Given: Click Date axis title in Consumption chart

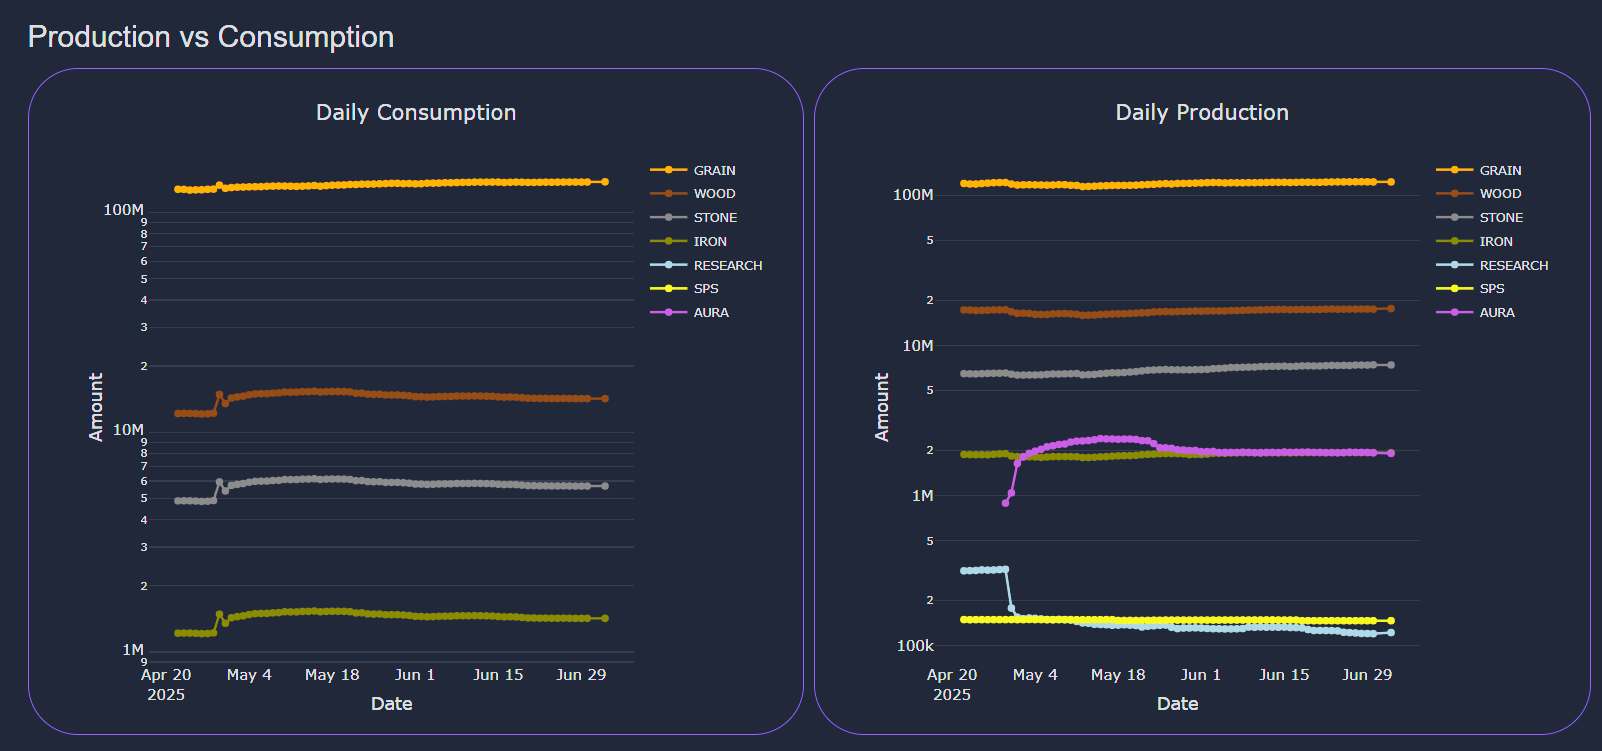Looking at the screenshot, I should (x=392, y=704).
